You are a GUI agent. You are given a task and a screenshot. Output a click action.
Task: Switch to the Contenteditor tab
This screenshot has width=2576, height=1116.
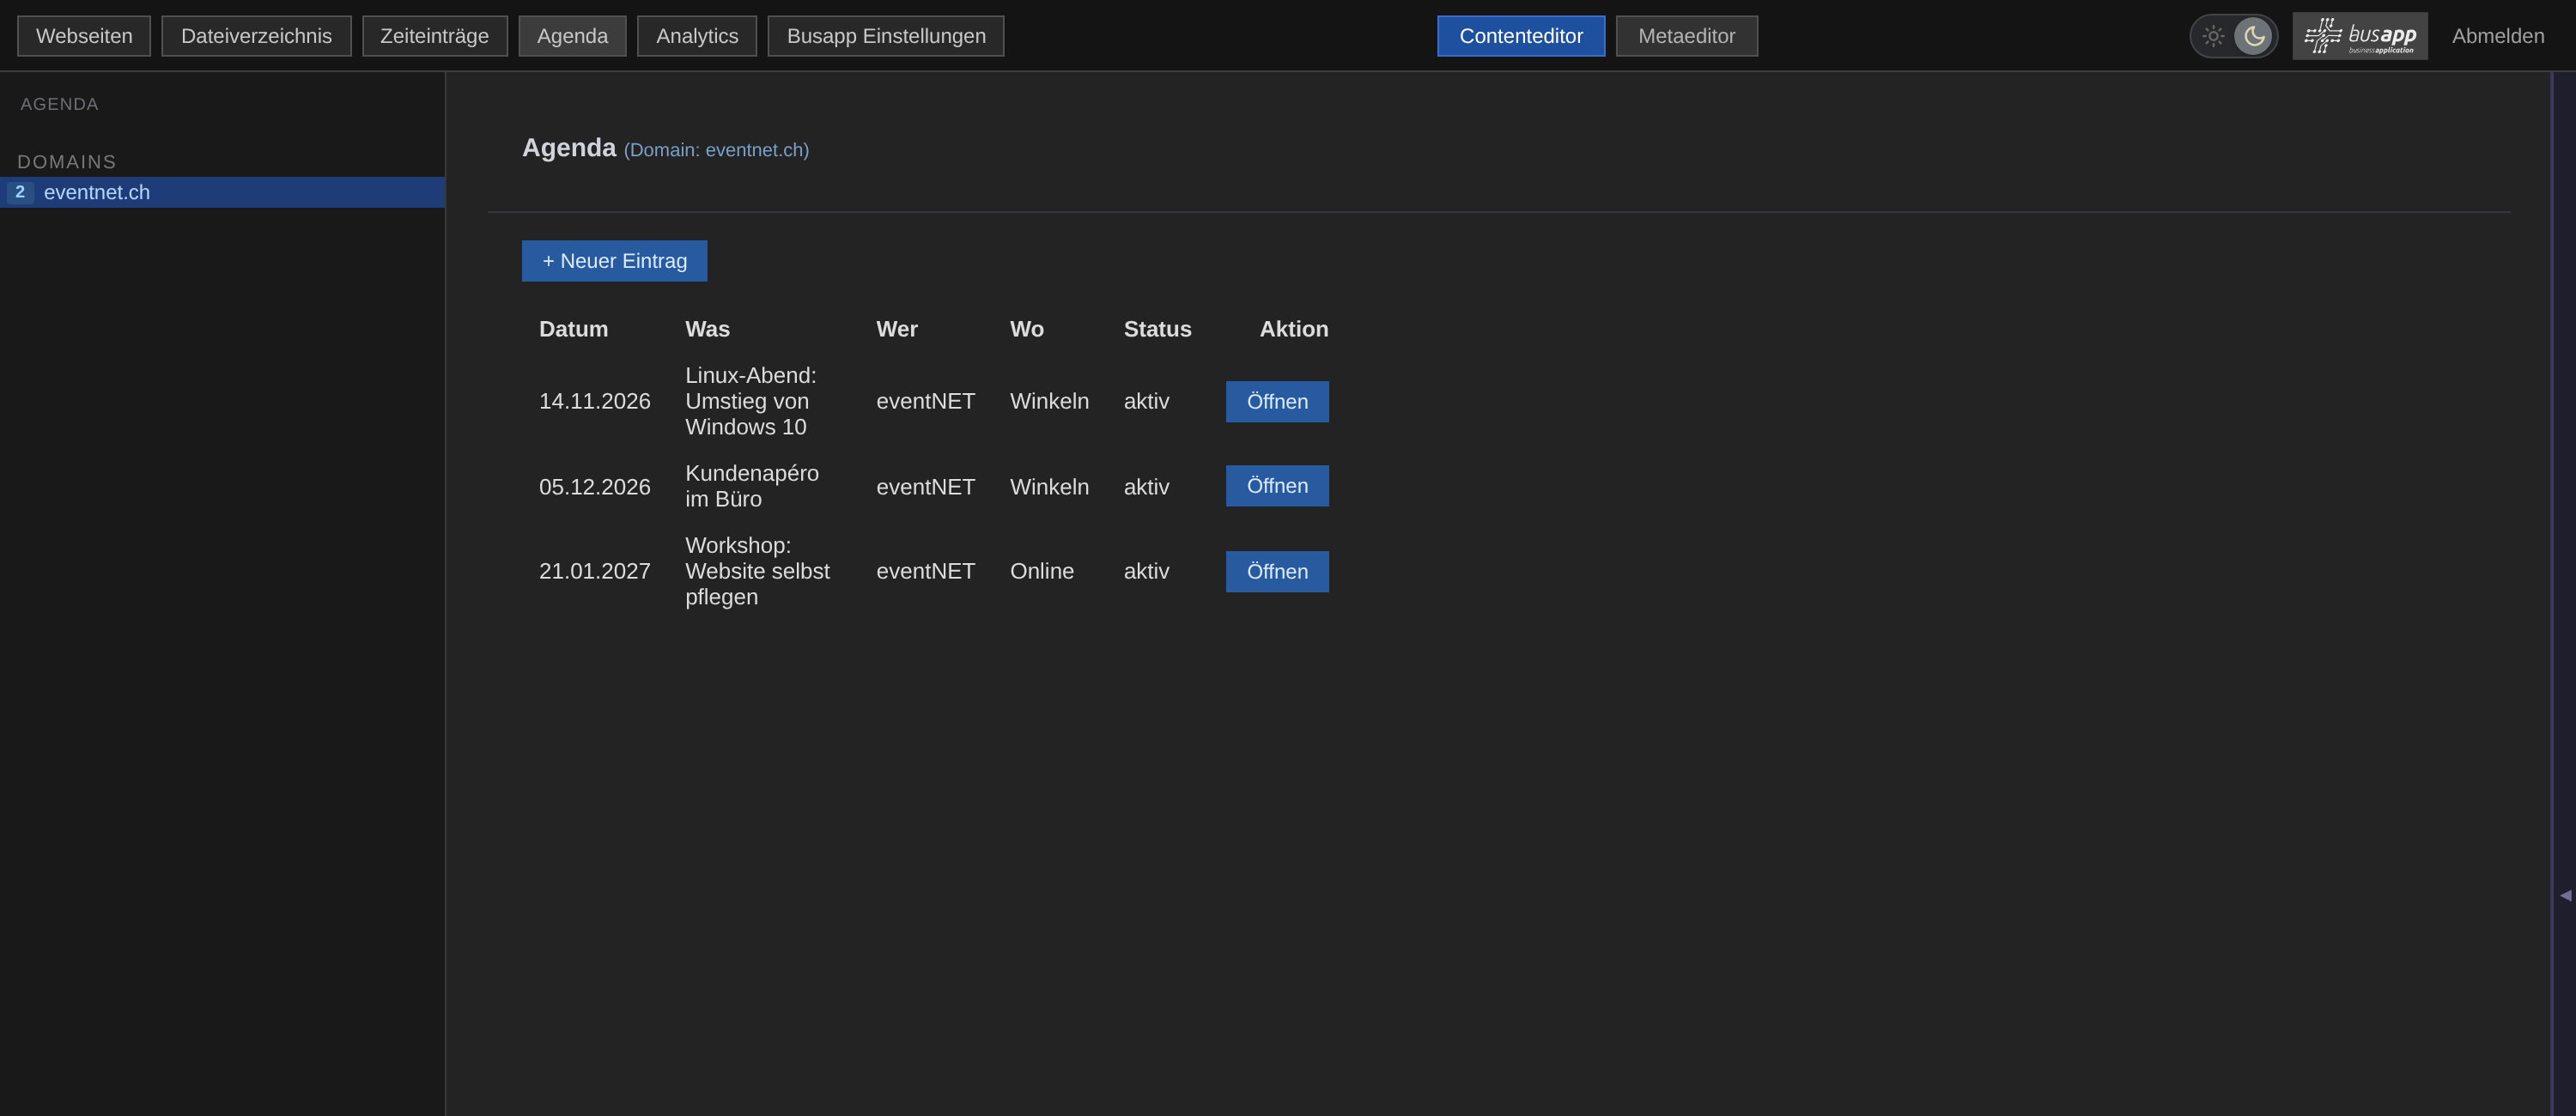point(1521,36)
